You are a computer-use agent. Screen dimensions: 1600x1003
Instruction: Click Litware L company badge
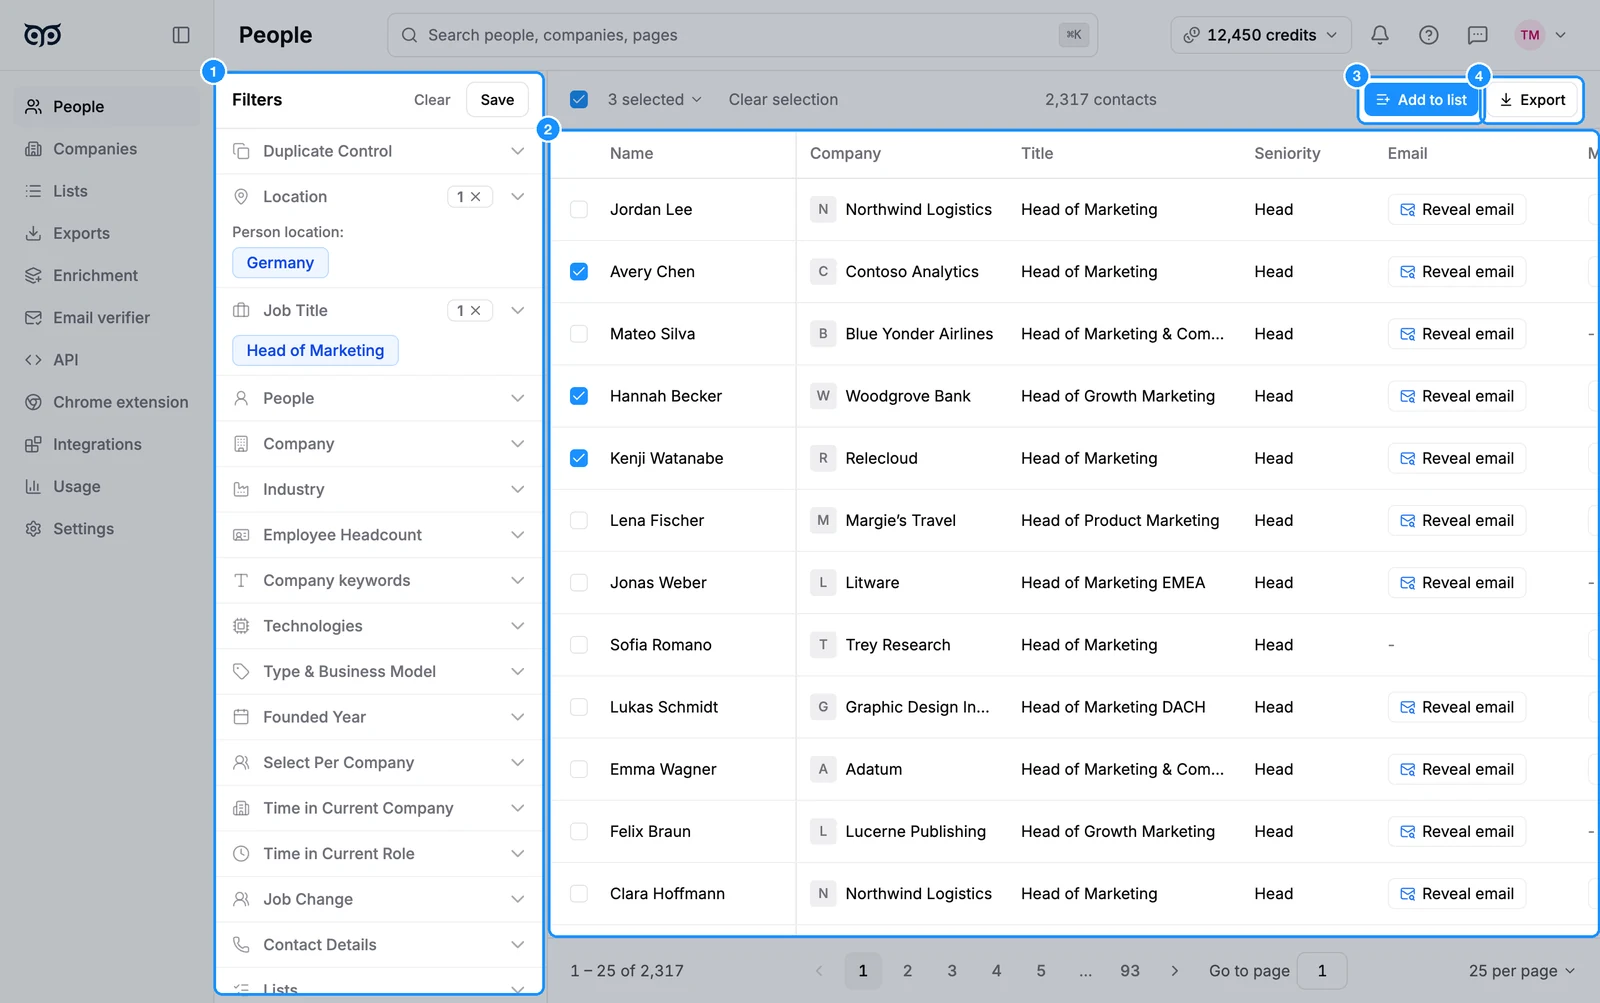click(x=823, y=583)
